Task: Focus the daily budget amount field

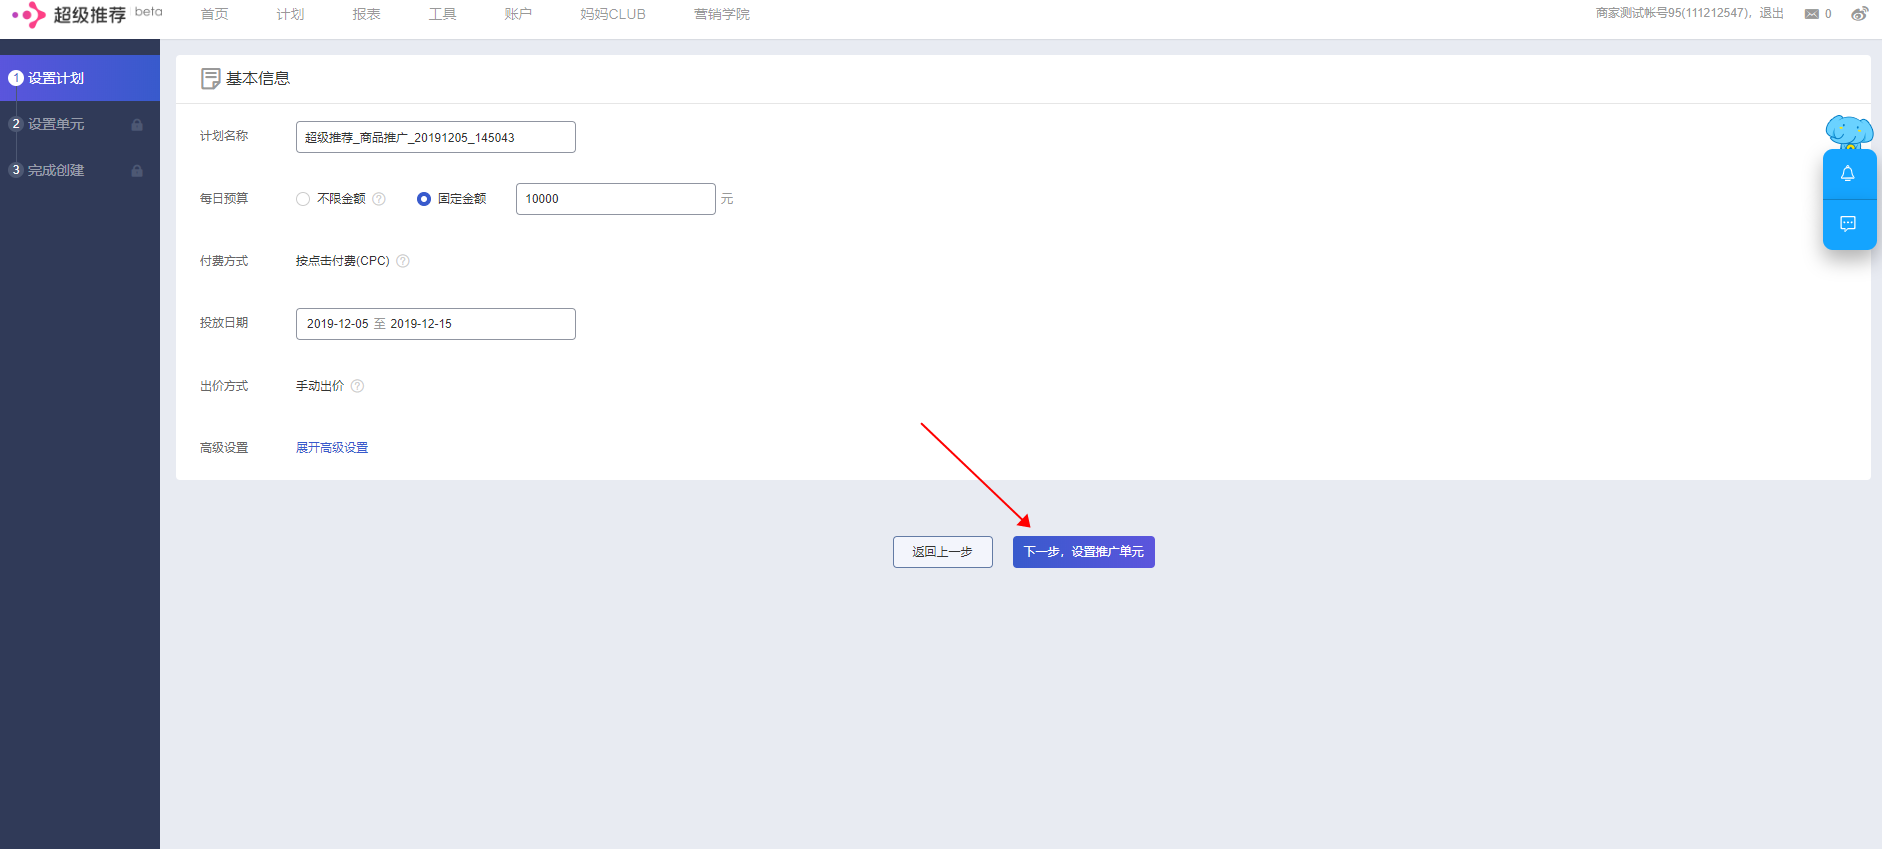Action: click(x=615, y=199)
